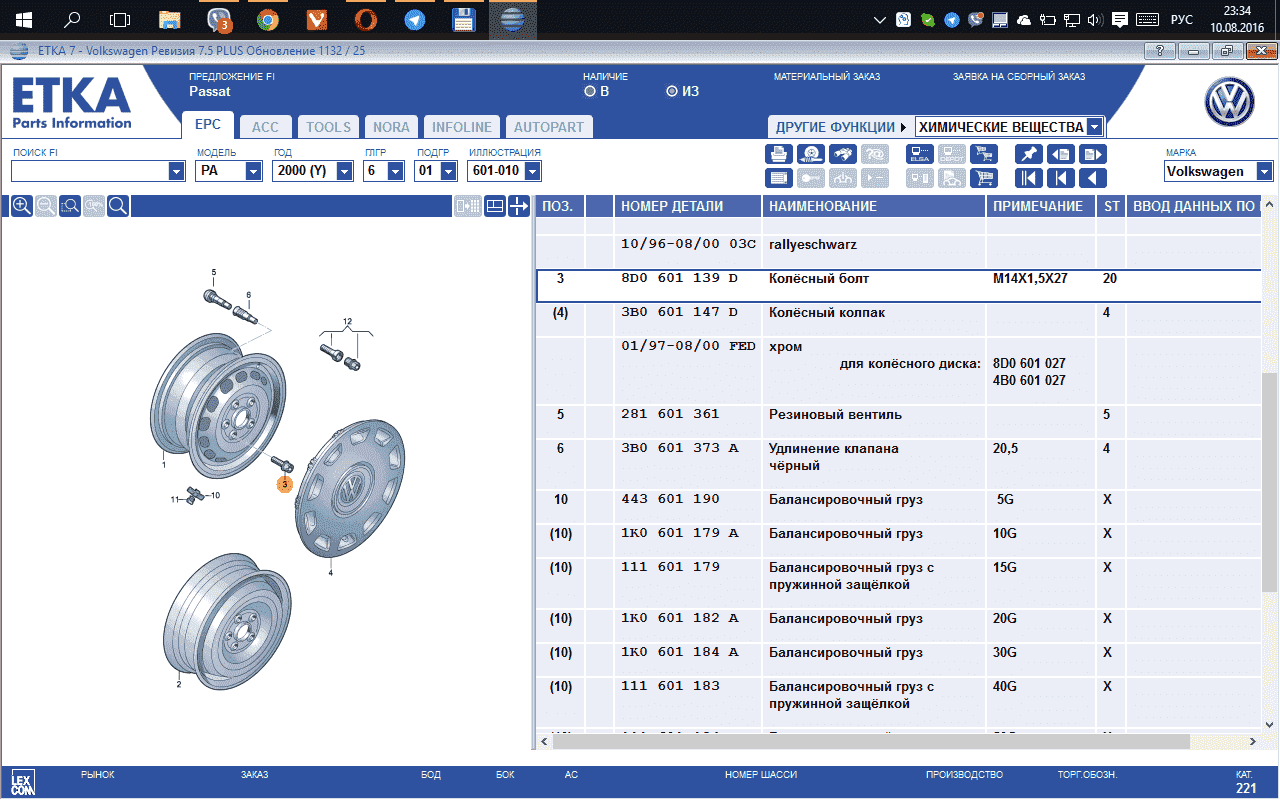Screen dimensions: 1280x800
Task: Go to previous illustration page icon
Action: tap(1060, 154)
